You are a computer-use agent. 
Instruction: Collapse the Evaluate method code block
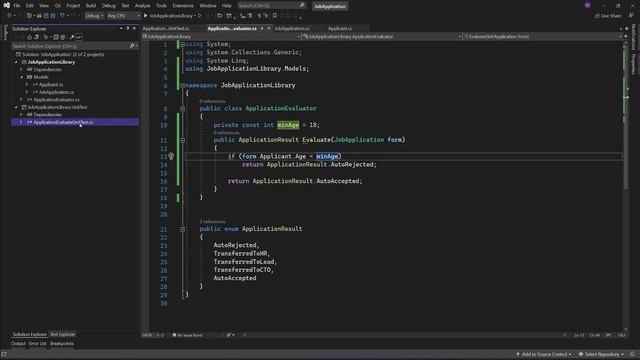[x=182, y=140]
